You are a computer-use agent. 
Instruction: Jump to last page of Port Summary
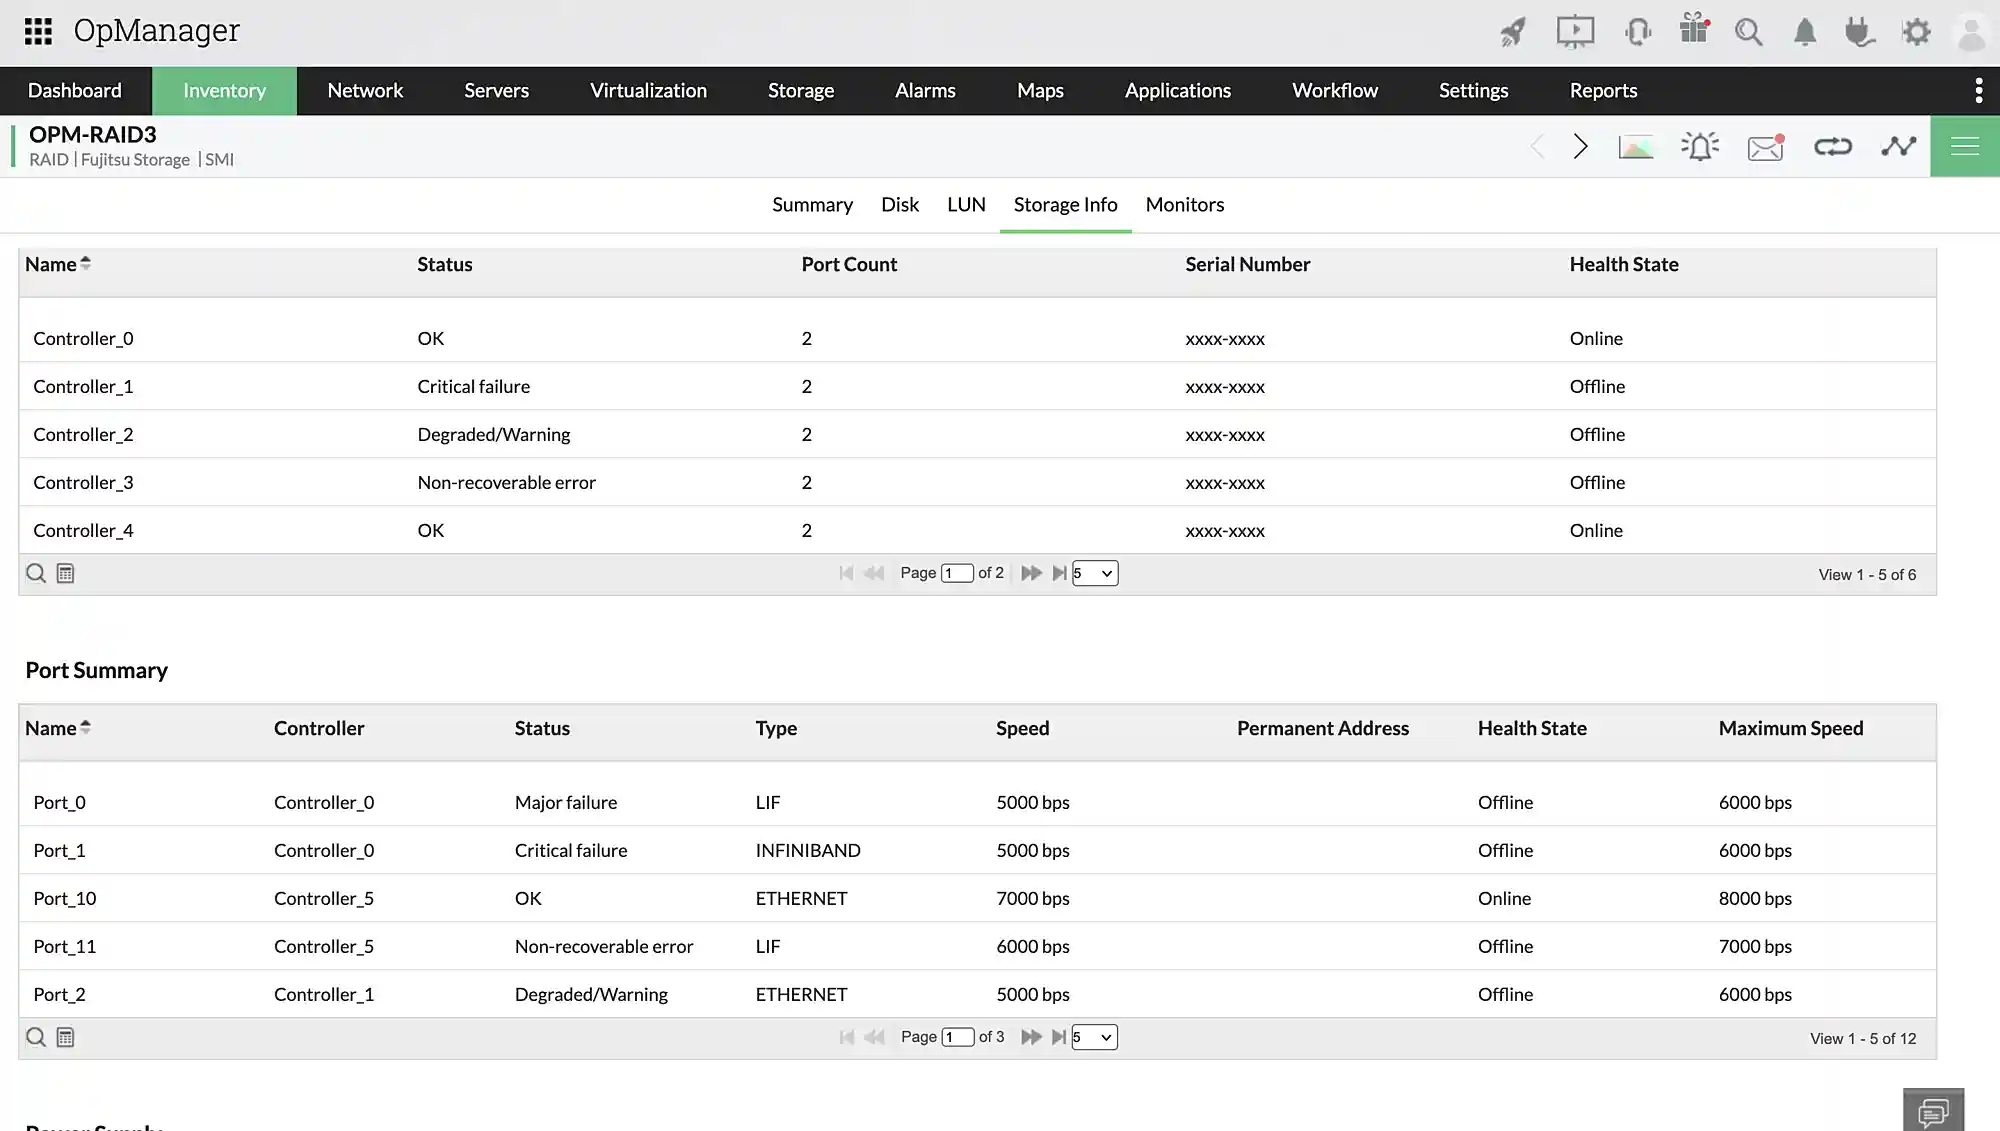(x=1059, y=1037)
